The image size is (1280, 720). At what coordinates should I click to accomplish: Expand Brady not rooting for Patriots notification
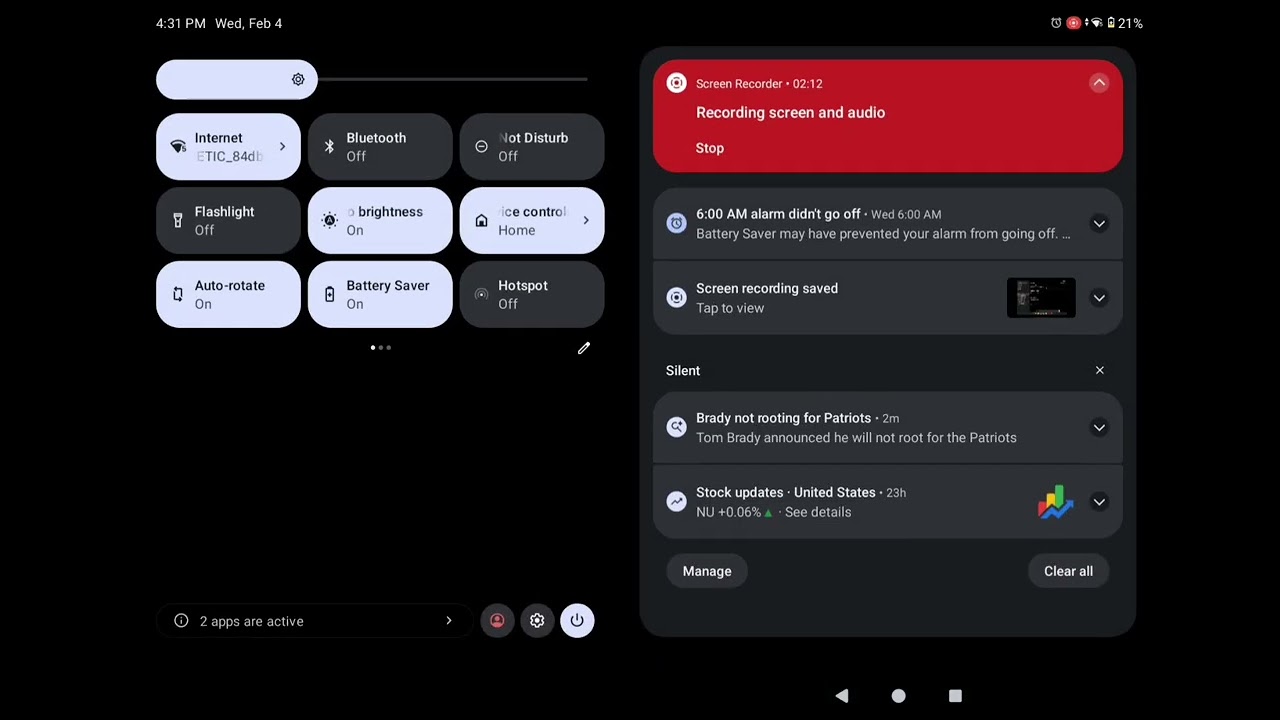1099,428
